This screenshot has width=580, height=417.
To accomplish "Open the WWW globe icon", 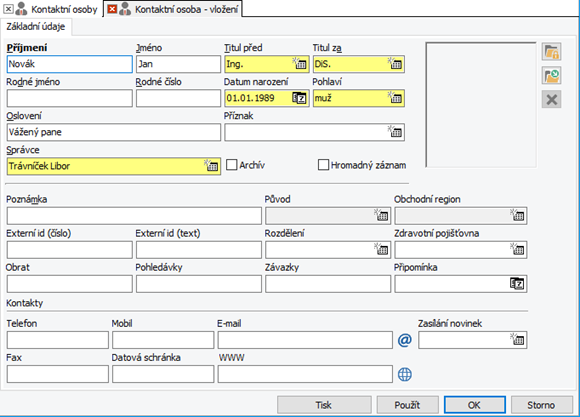I will coord(405,374).
